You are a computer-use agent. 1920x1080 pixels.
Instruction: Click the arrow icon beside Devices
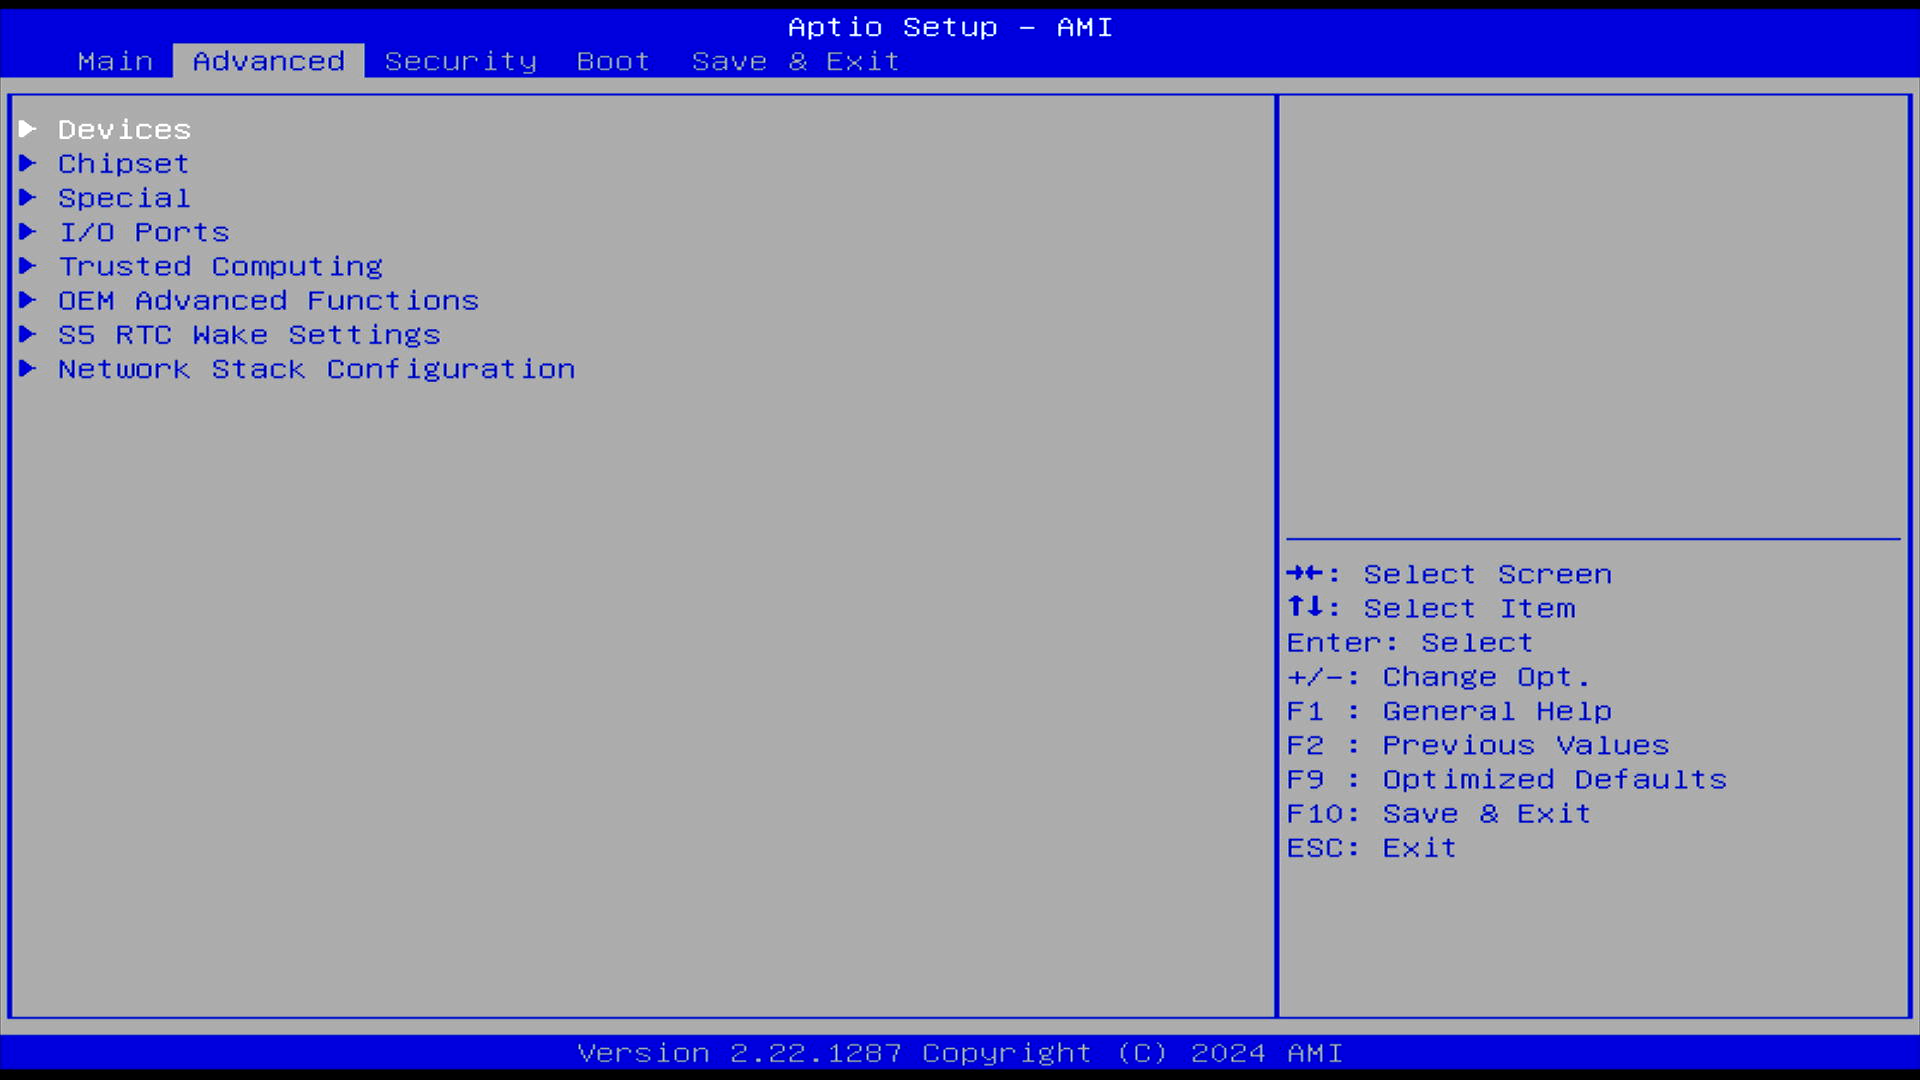[28, 129]
